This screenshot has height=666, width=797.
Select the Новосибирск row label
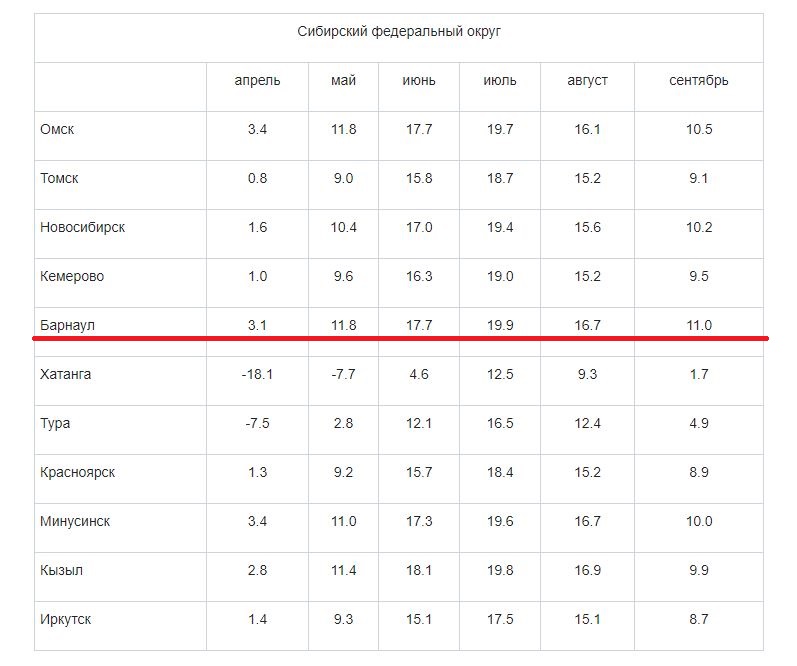point(82,227)
